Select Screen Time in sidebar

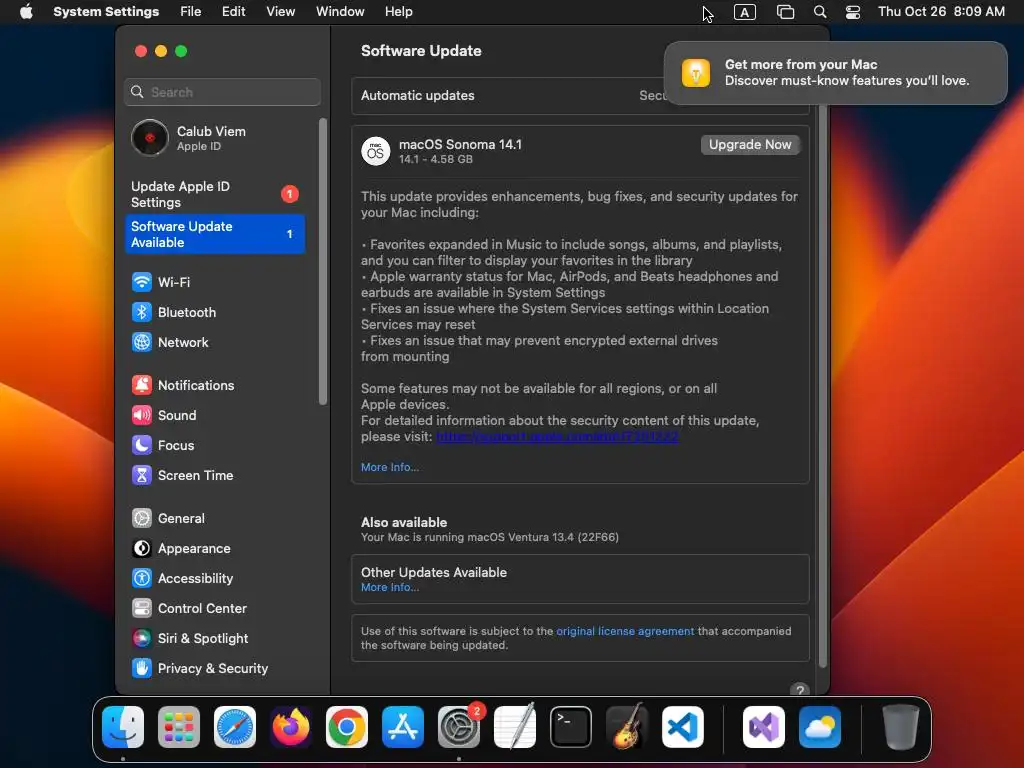tap(182, 475)
